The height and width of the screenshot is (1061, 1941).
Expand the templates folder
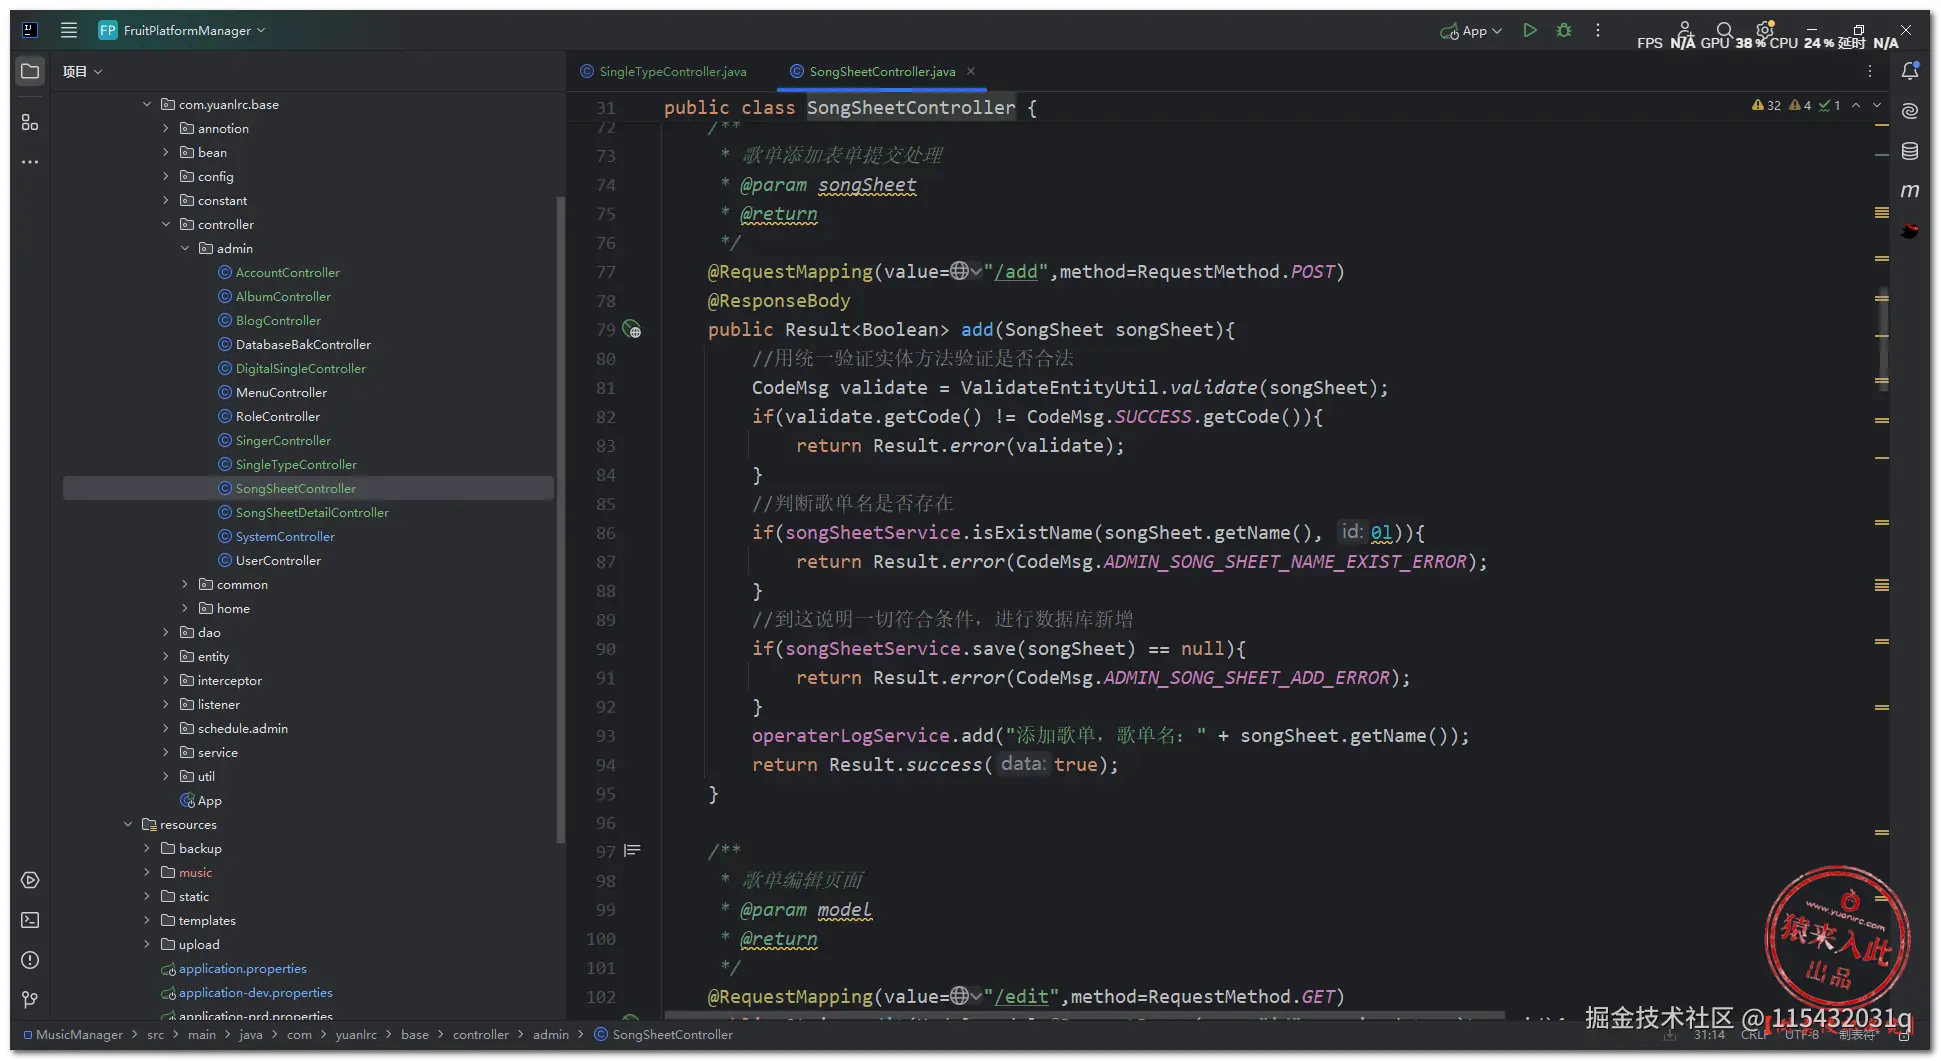pos(147,920)
